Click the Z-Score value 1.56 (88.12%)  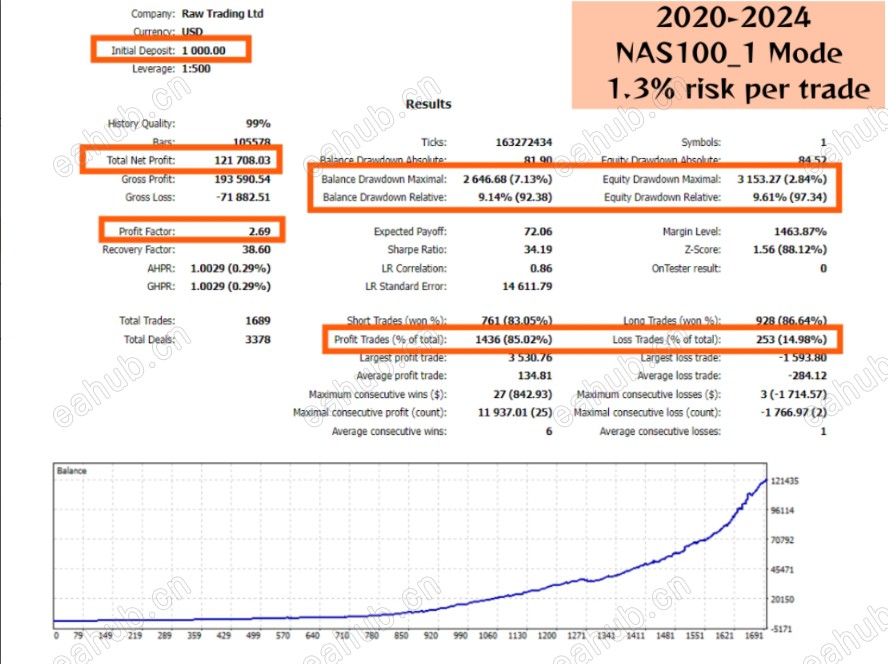pos(789,249)
